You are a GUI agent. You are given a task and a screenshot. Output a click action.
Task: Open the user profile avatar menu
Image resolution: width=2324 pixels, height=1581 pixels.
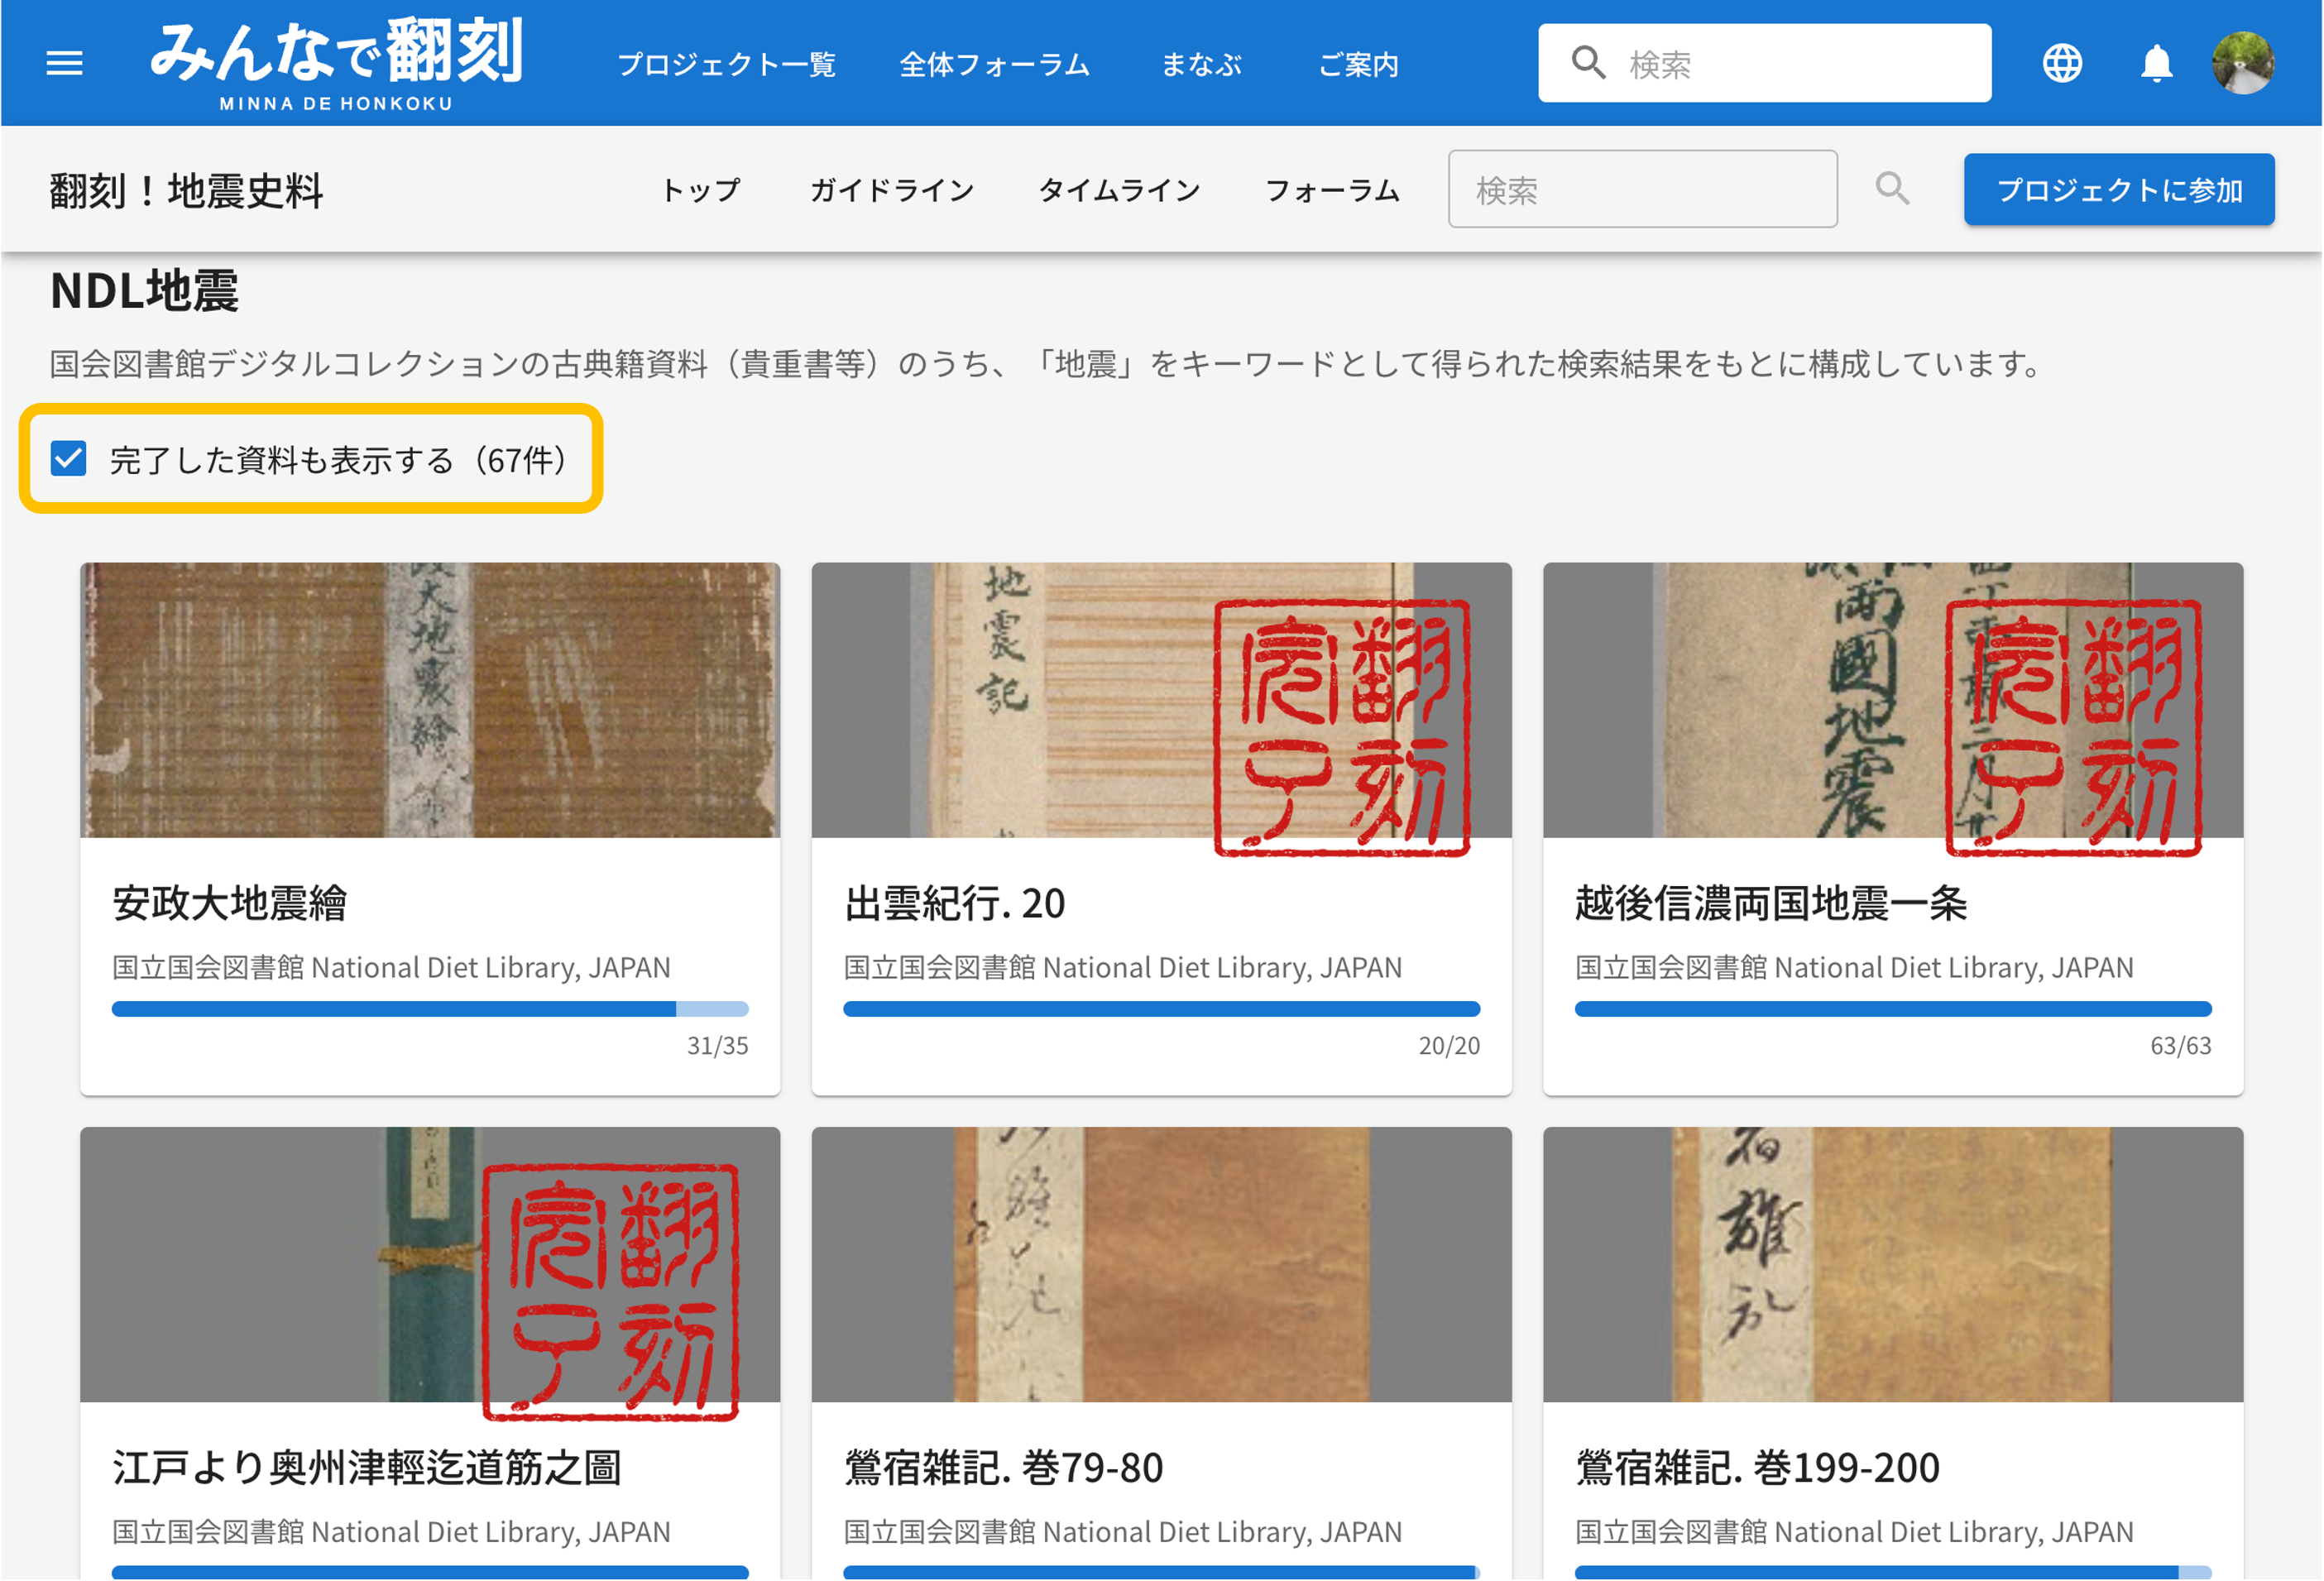pyautogui.click(x=2243, y=63)
